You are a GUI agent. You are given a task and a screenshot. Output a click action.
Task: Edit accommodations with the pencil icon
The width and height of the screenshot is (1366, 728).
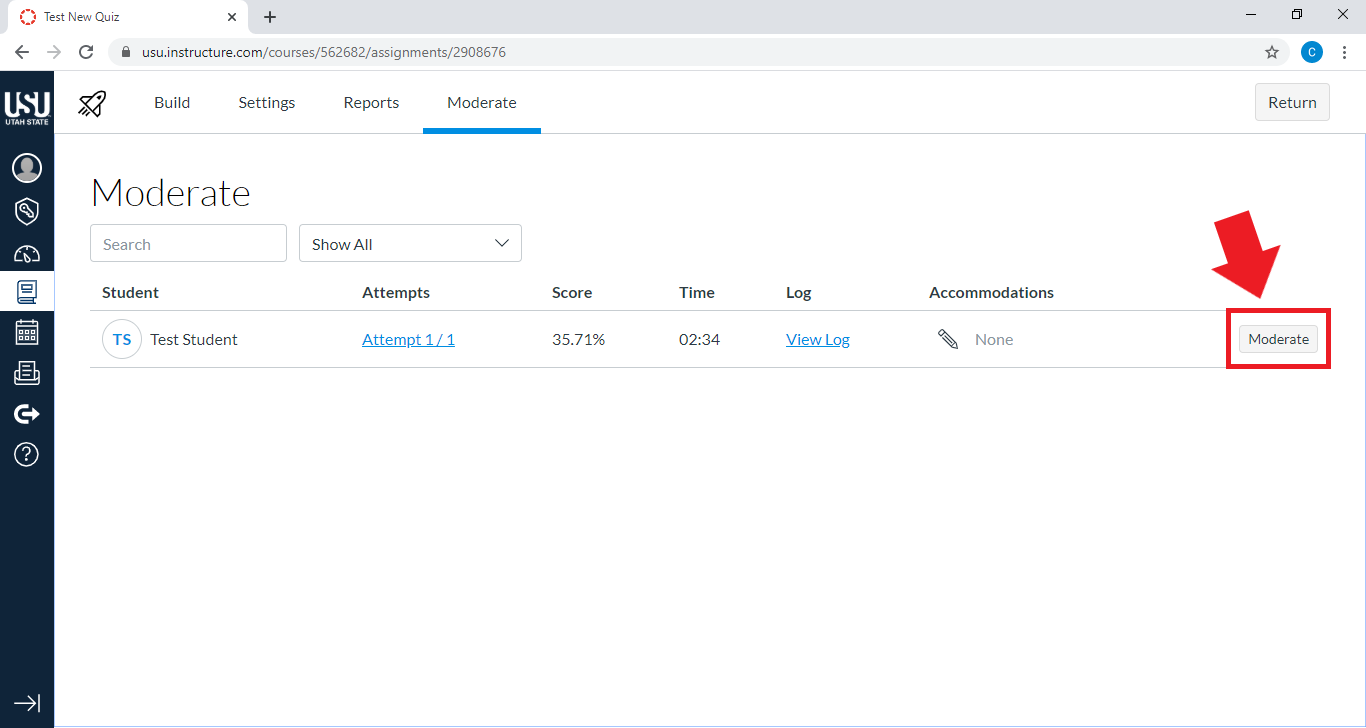point(948,340)
